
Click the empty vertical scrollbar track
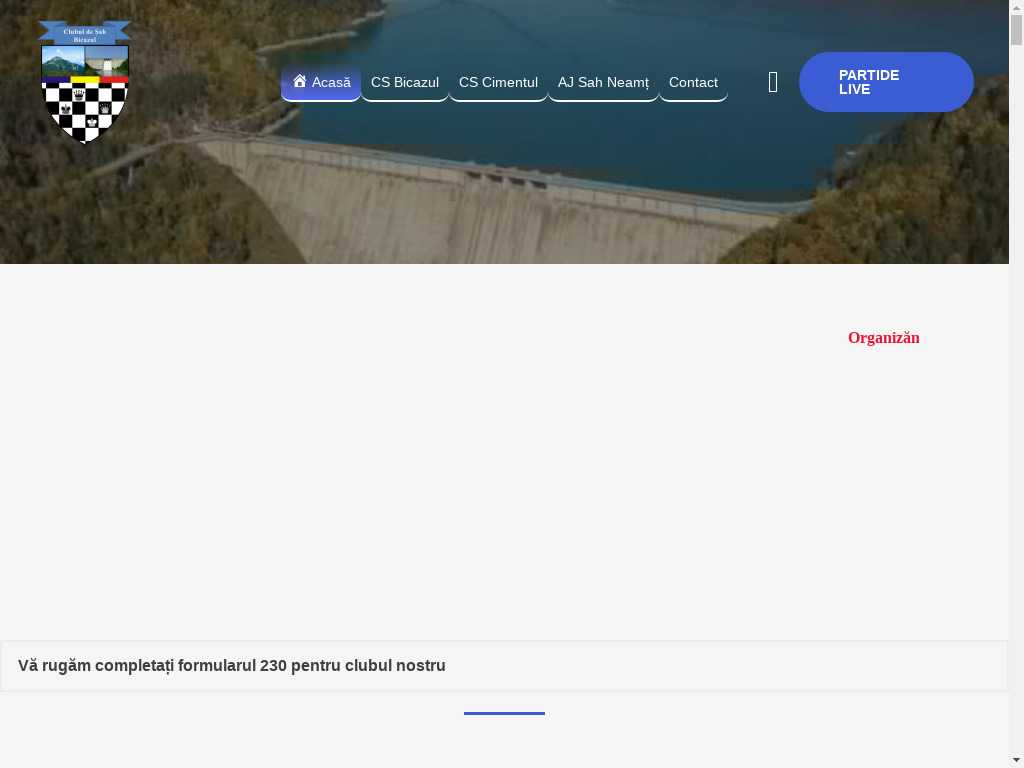click(x=1016, y=400)
